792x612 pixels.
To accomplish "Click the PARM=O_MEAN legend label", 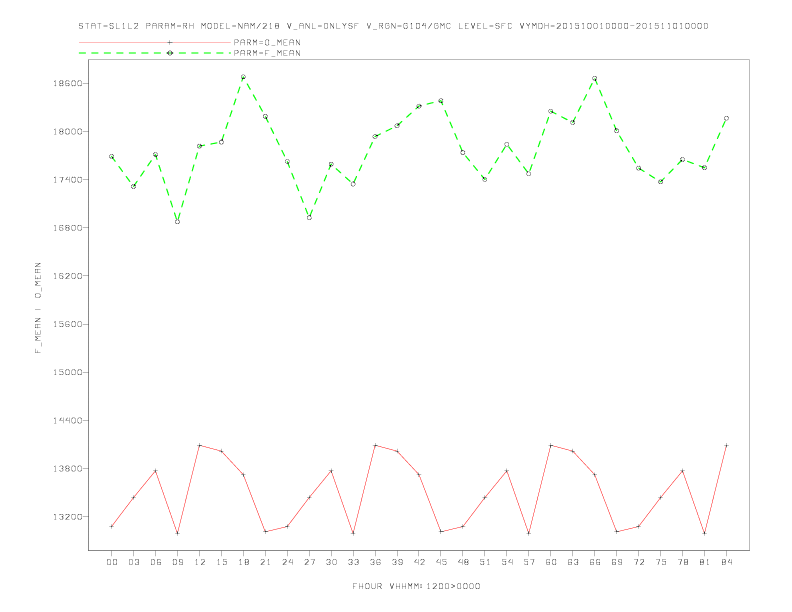I will pyautogui.click(x=267, y=42).
